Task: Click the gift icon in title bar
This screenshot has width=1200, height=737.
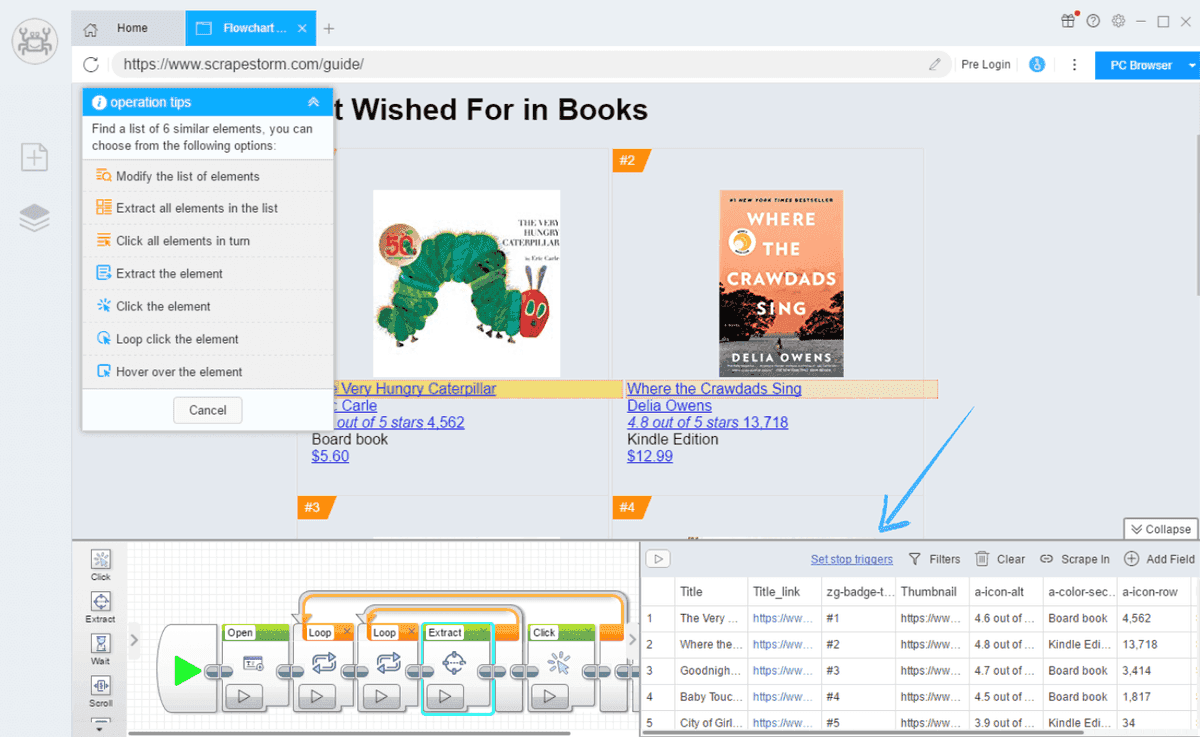Action: click(1068, 21)
